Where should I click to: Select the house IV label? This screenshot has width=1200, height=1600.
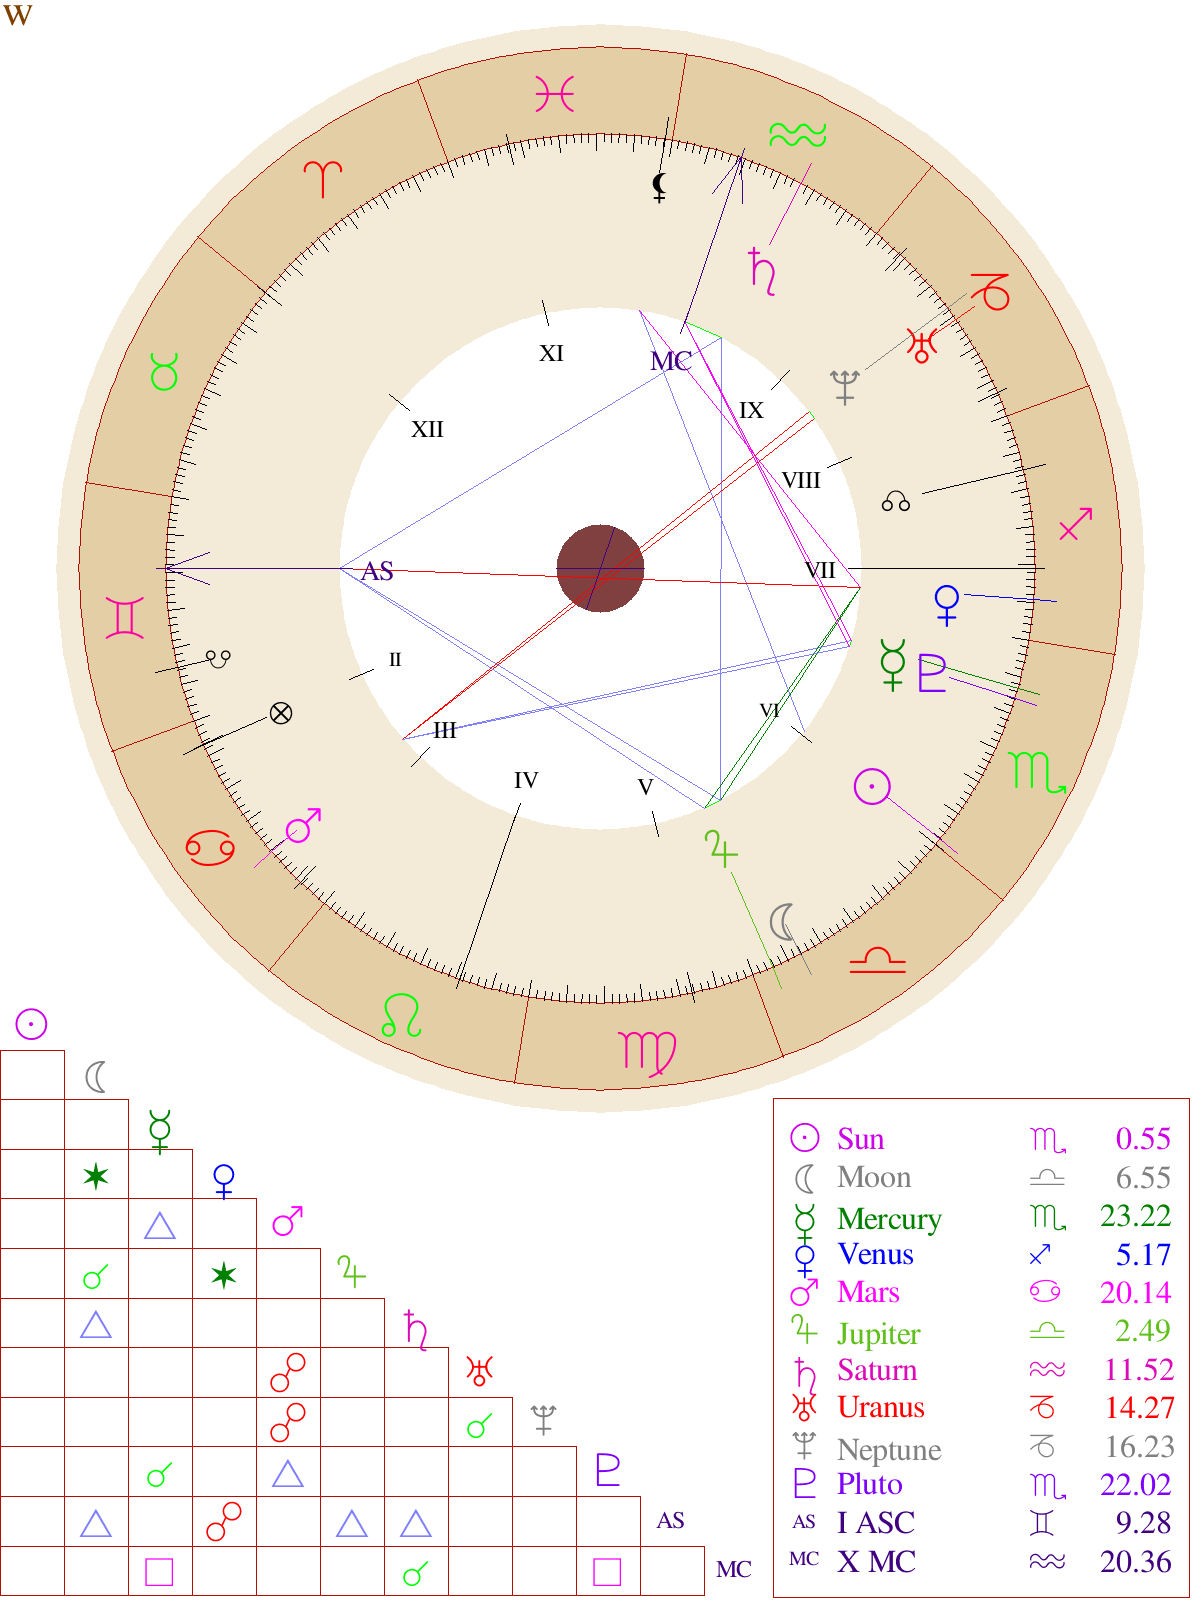526,780
